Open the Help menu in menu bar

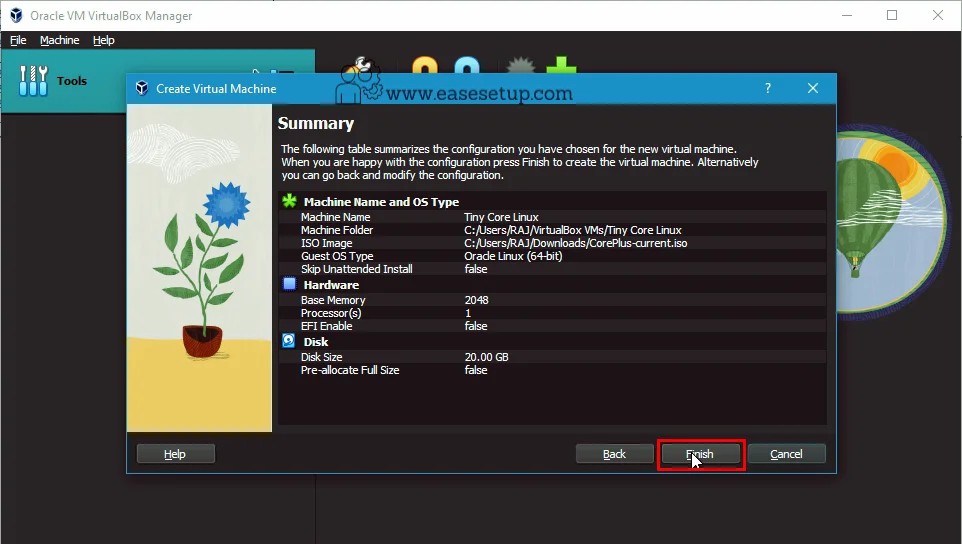click(x=104, y=40)
